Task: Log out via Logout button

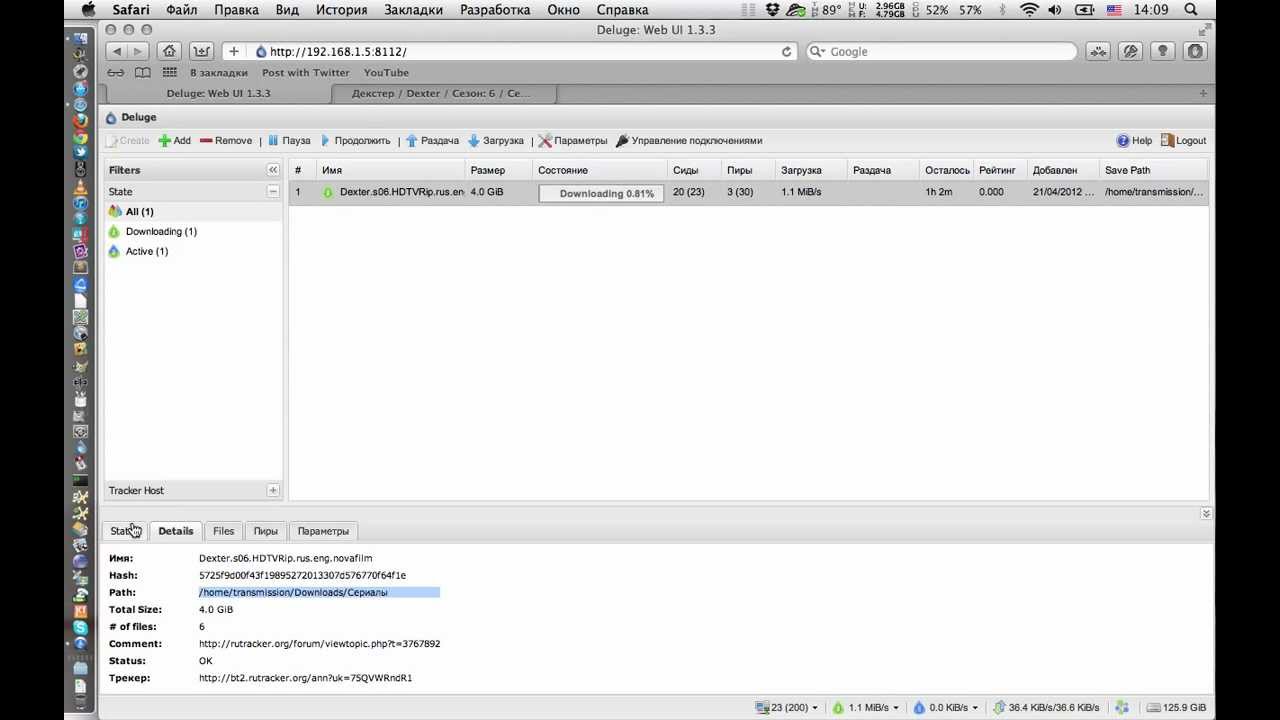Action: (x=1183, y=141)
